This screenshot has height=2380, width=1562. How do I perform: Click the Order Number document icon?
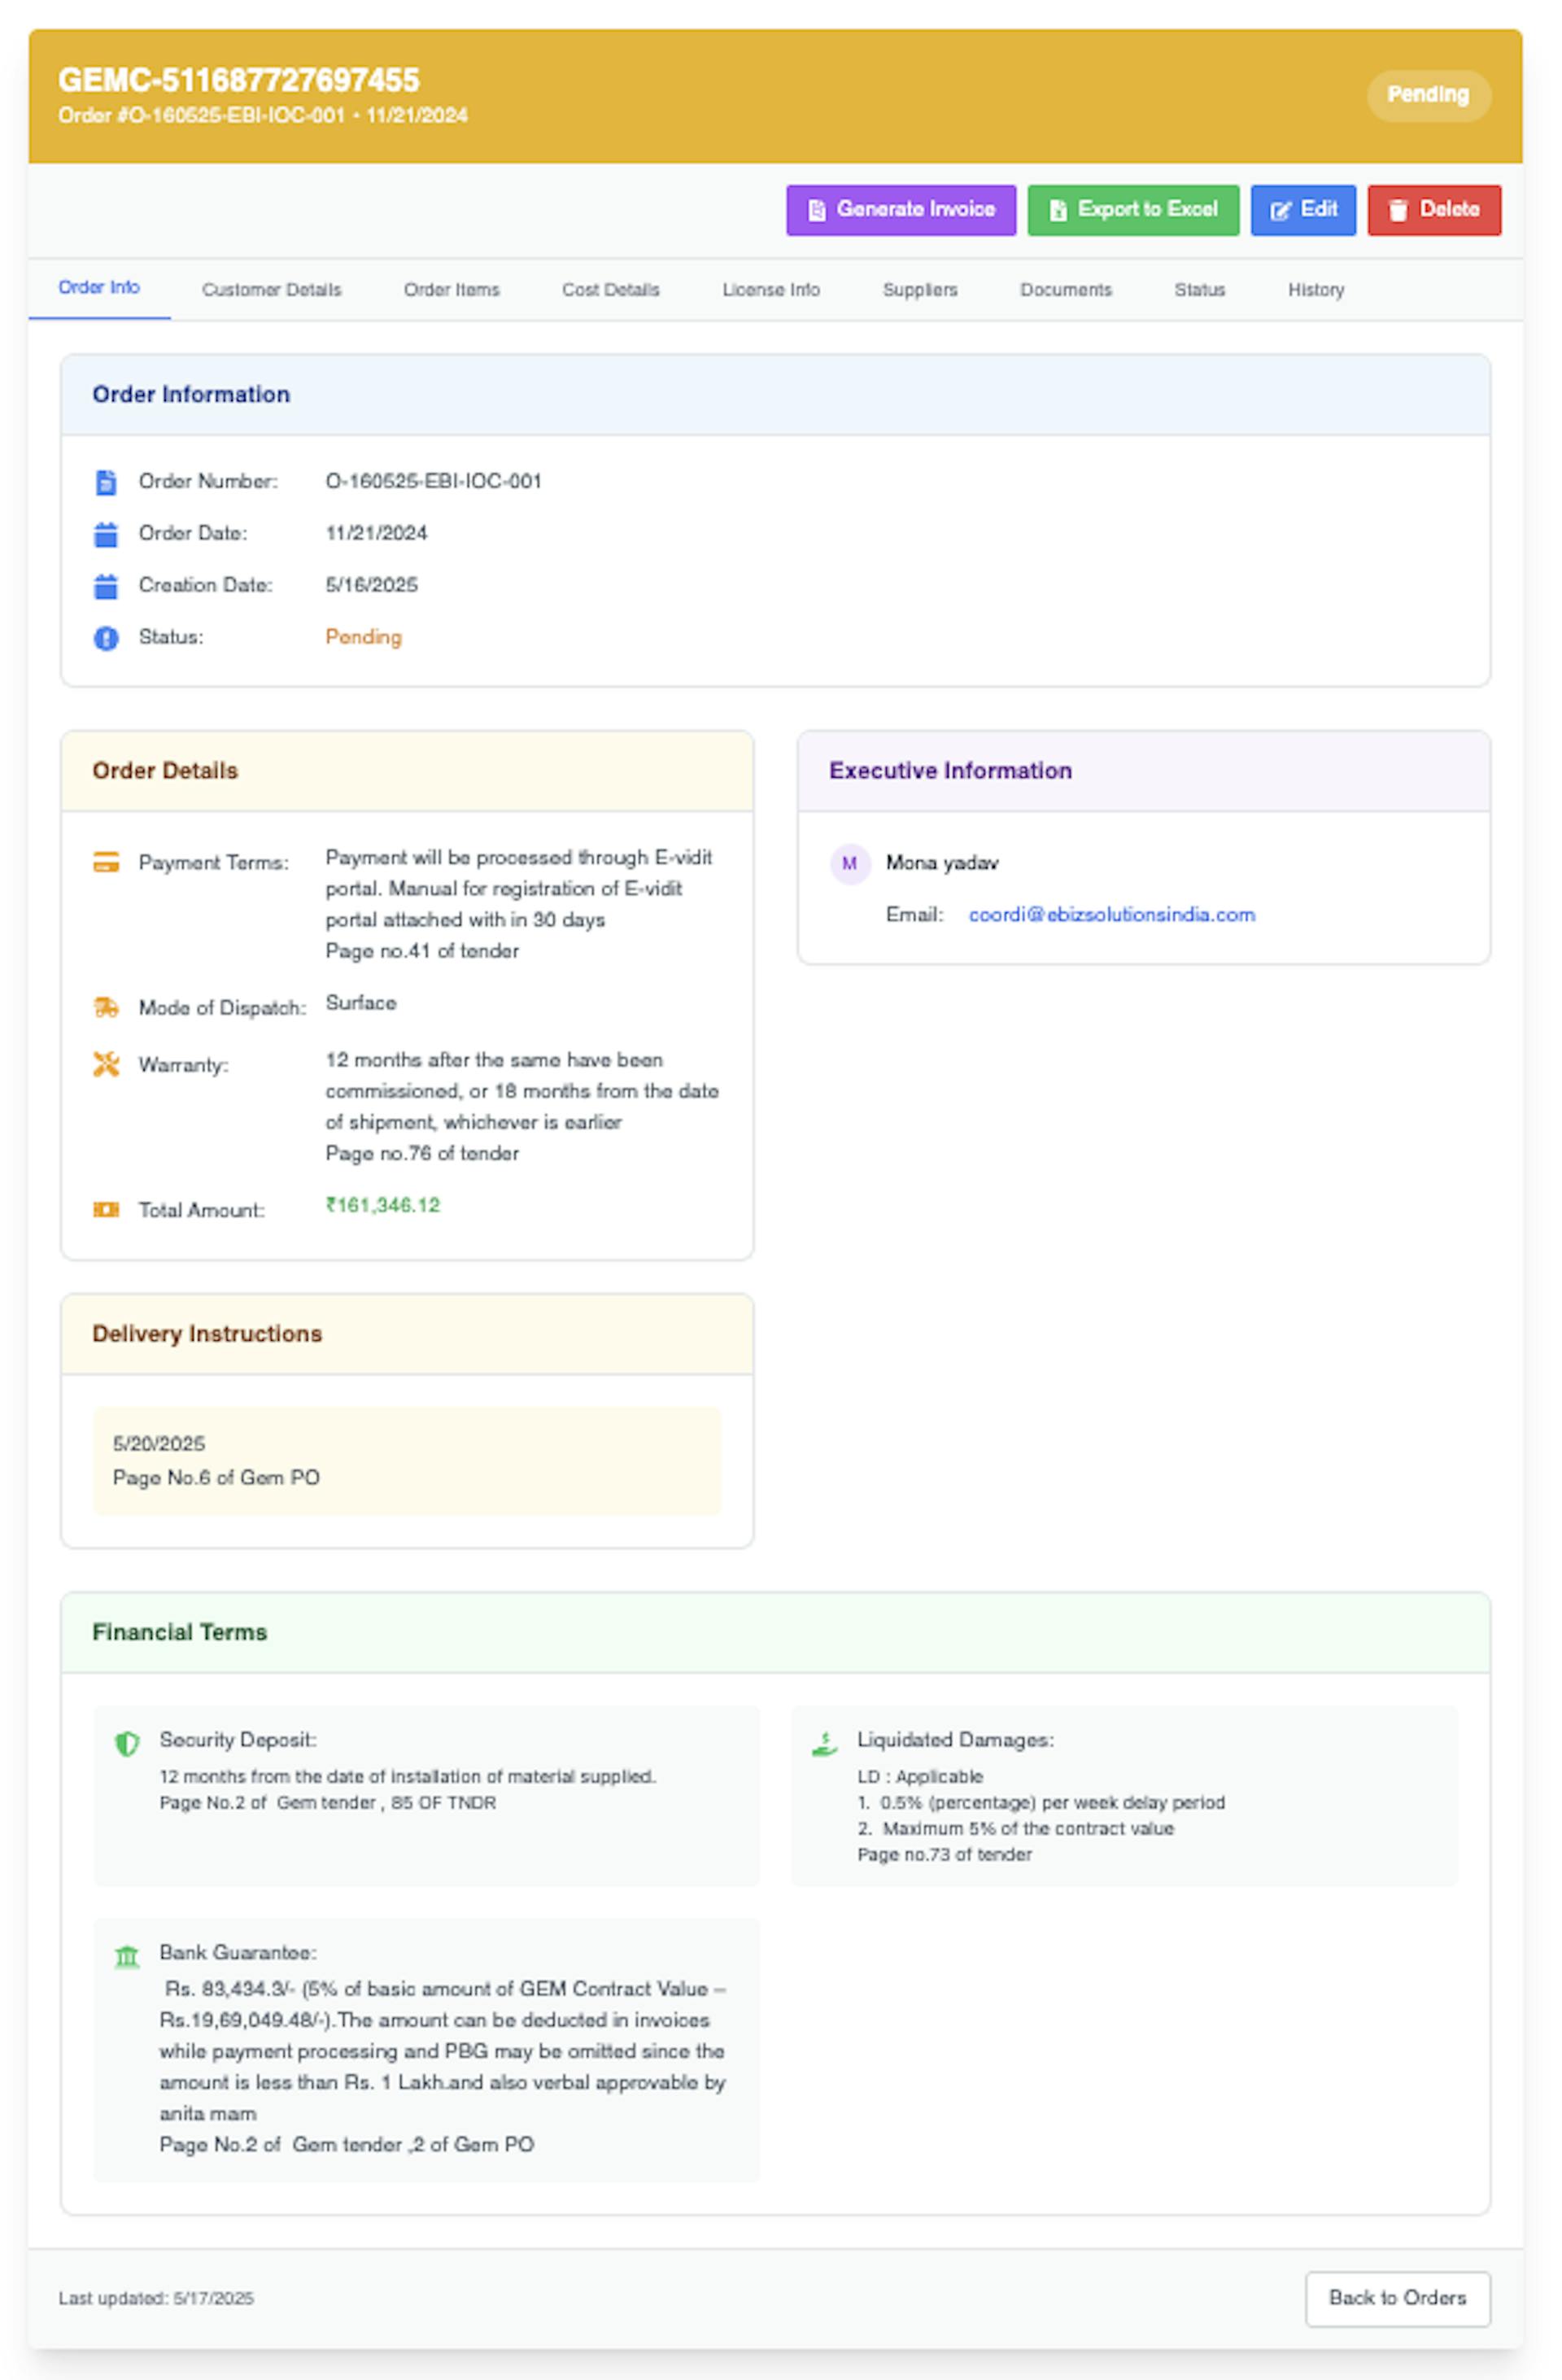[105, 482]
